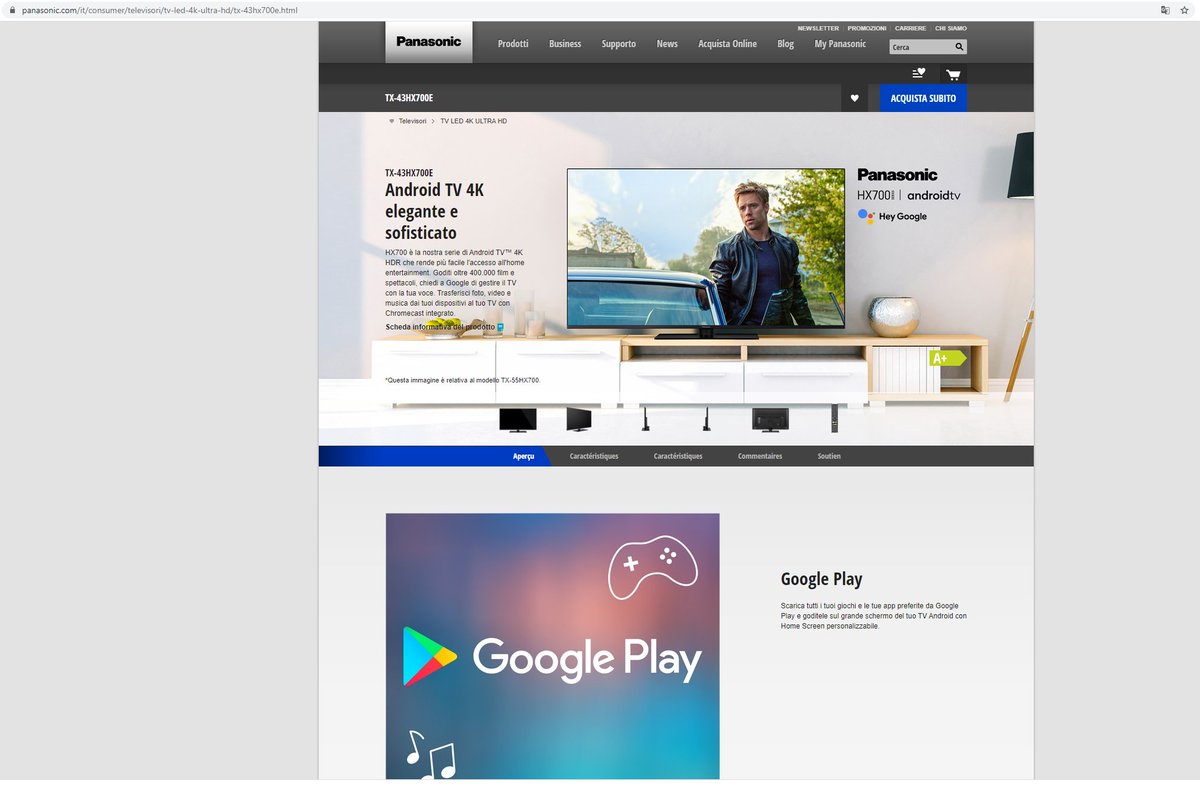Click the Panasonic logo in the header
Screen dimensions: 1200x790
click(429, 42)
